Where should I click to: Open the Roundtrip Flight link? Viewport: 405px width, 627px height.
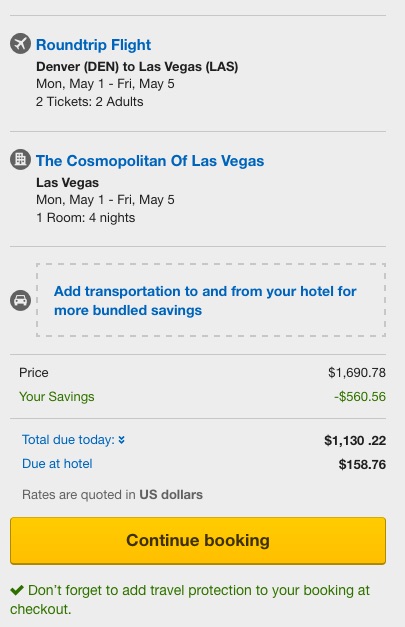click(94, 45)
